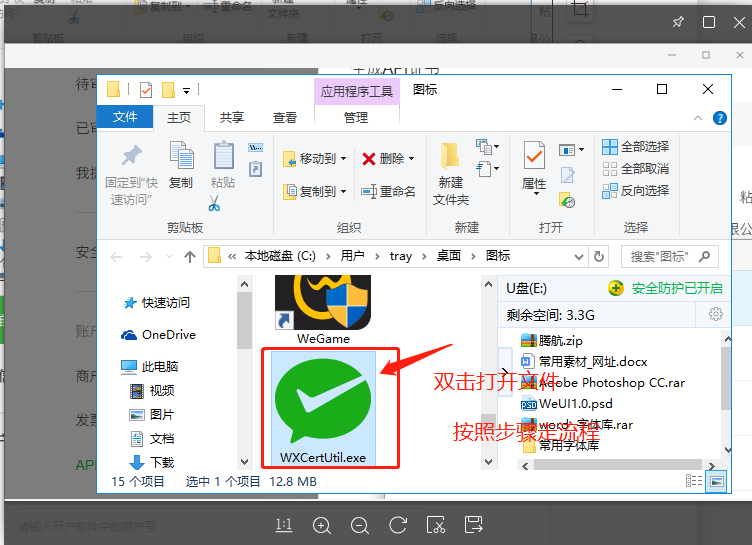Switch to the Home (主页) tab
Viewport: 752px width, 545px height.
click(x=179, y=118)
